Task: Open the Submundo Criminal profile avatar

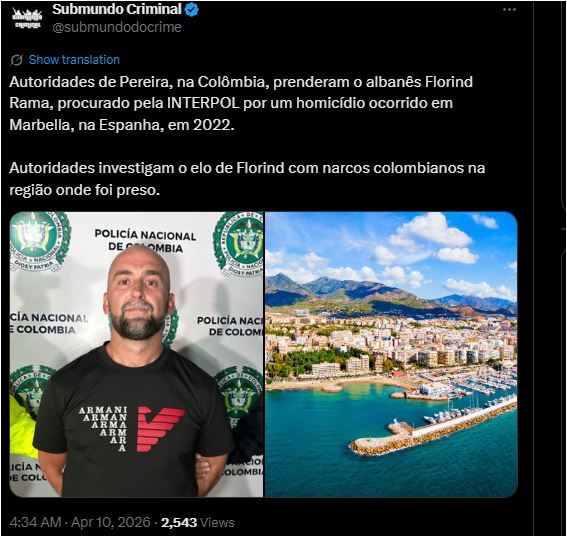Action: coord(27,18)
